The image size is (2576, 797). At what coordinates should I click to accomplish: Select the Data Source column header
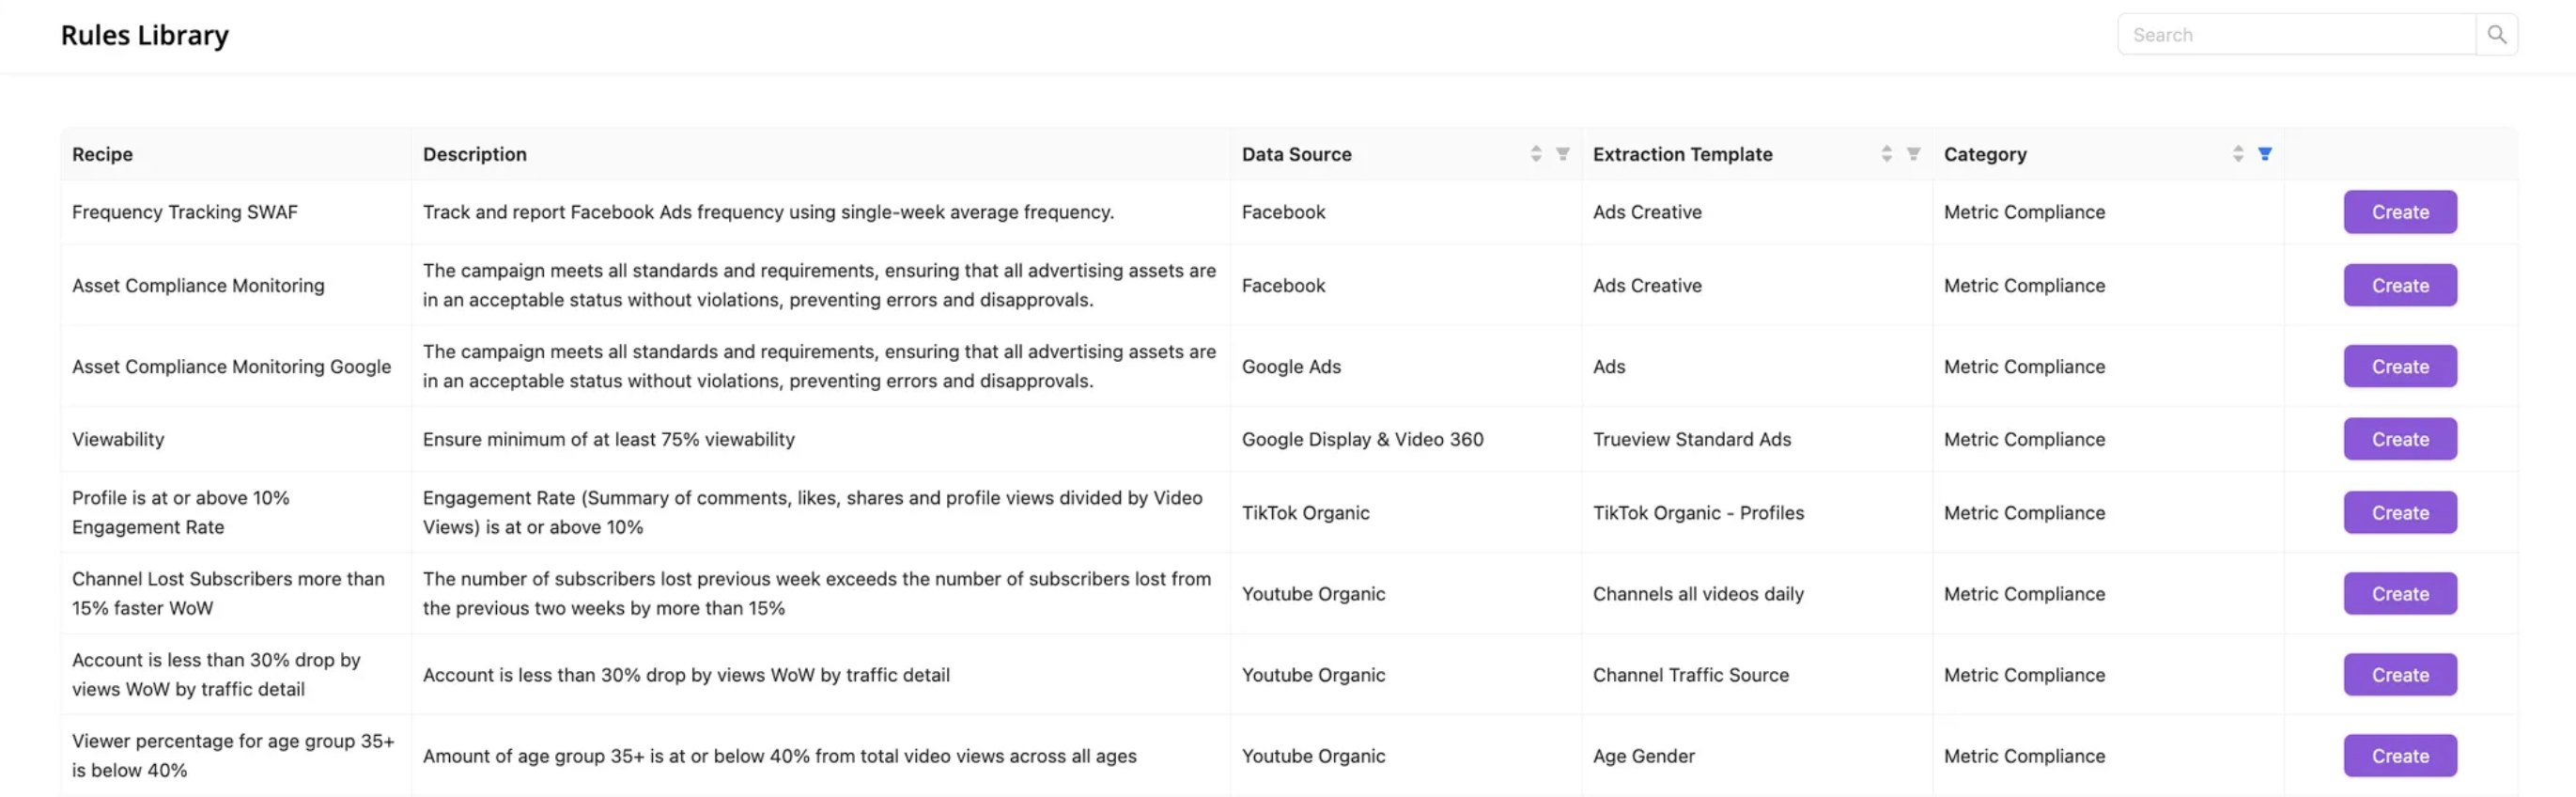tap(1296, 154)
